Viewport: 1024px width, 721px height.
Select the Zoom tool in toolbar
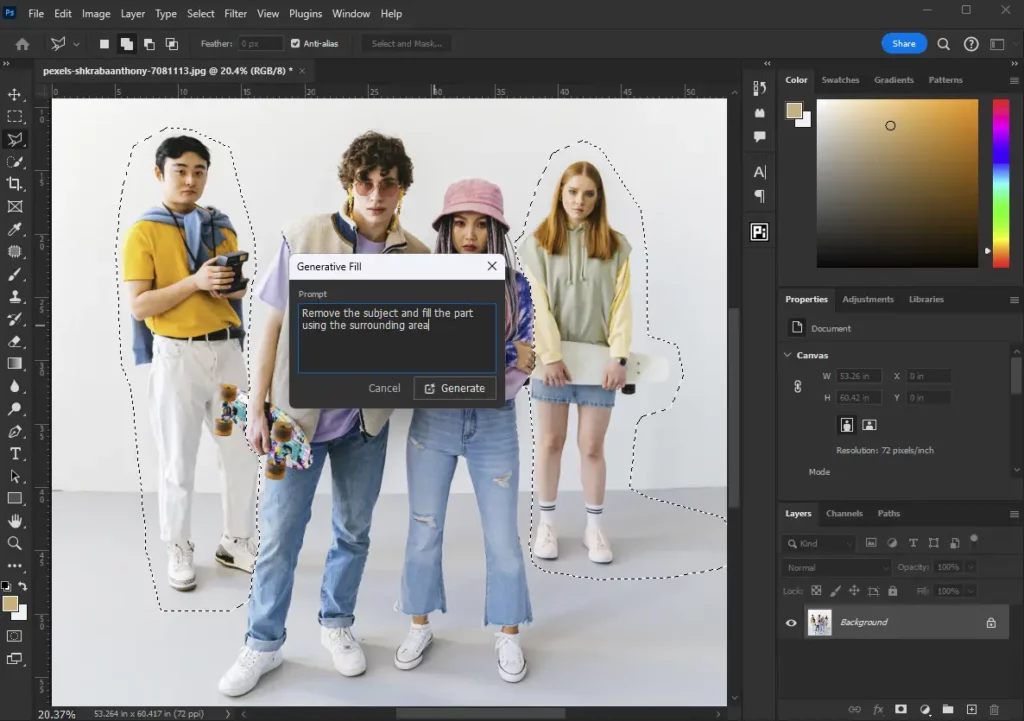(x=15, y=543)
